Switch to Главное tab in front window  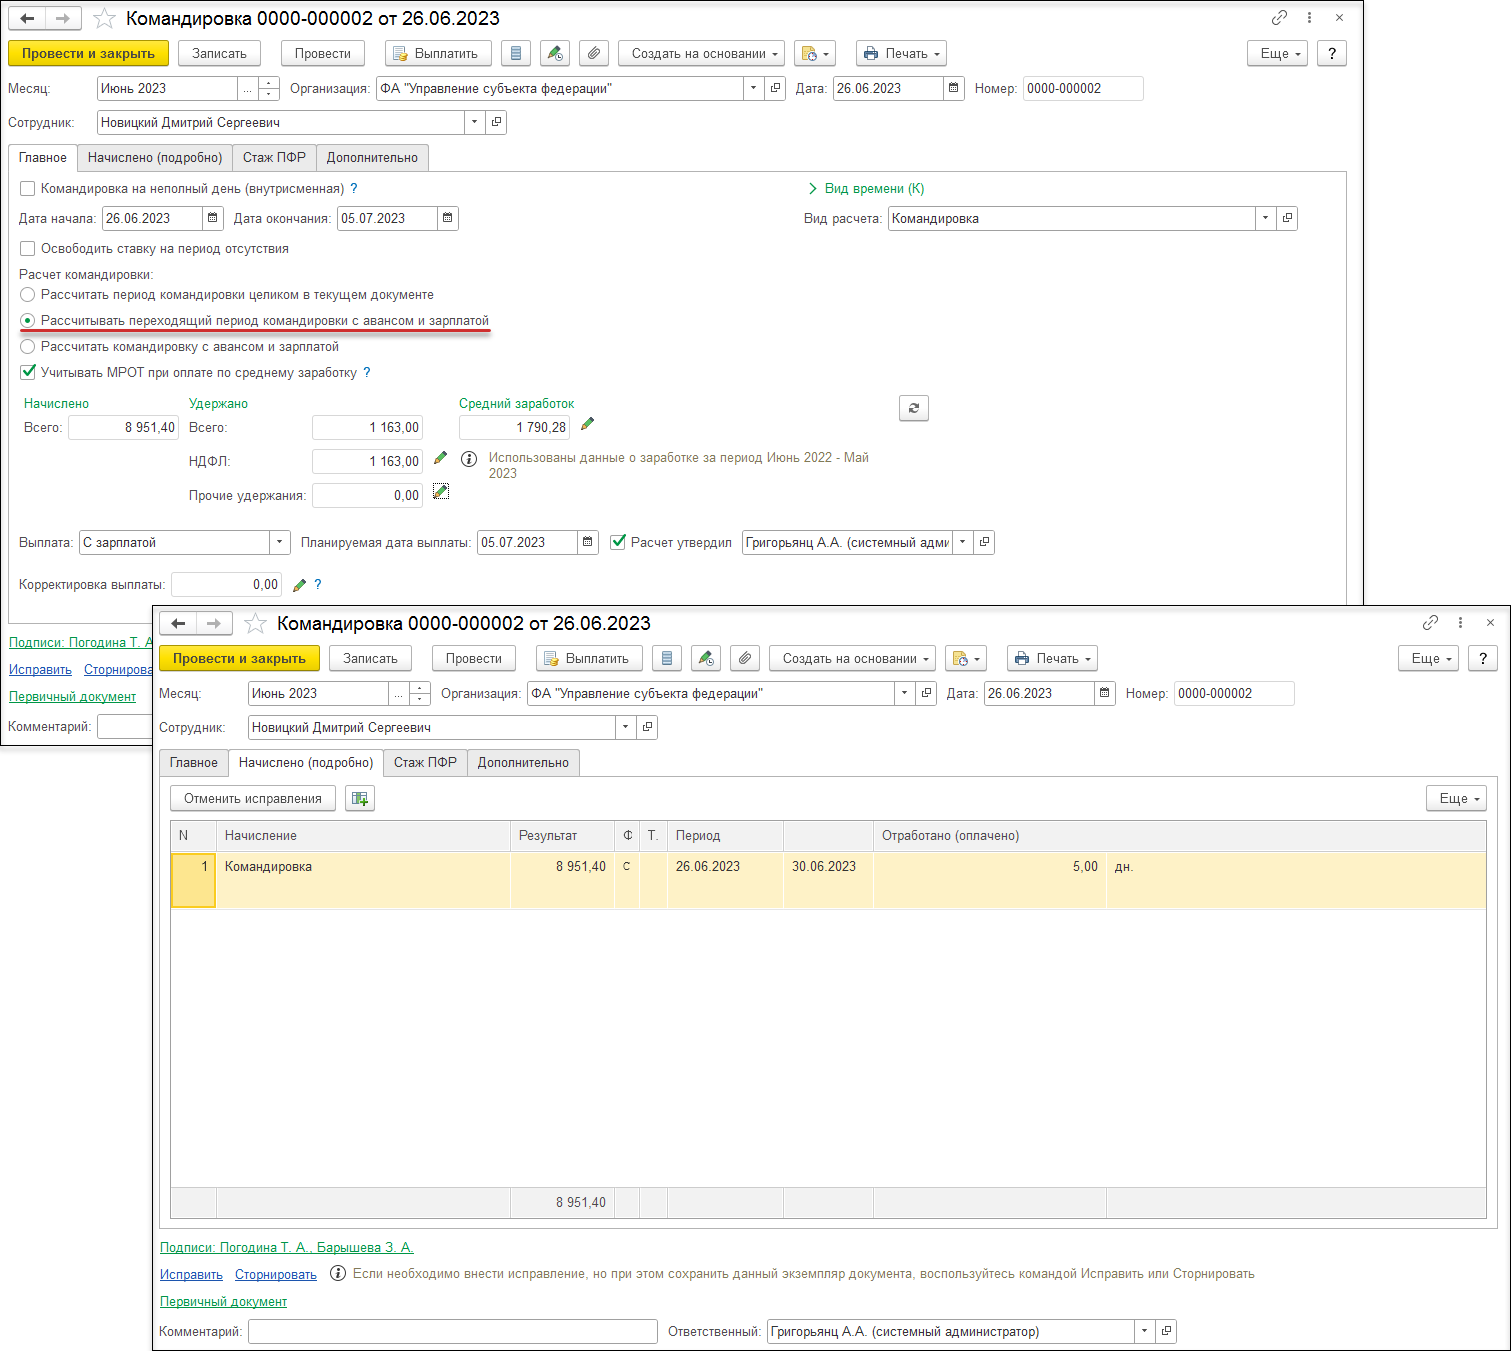(x=194, y=762)
